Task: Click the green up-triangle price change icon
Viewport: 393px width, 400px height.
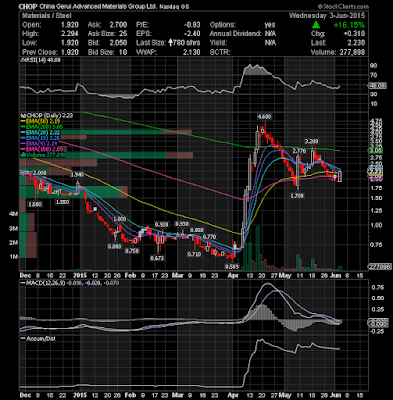Action: [316, 25]
